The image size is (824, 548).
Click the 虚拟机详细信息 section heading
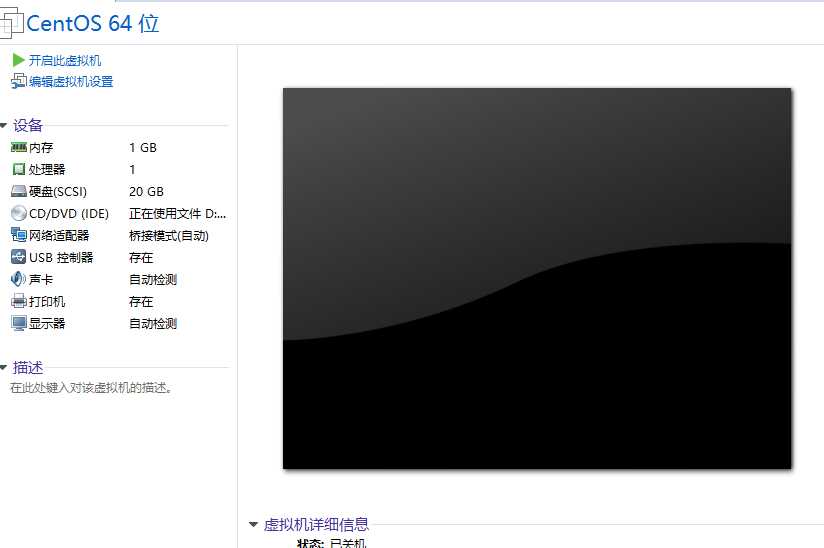316,524
